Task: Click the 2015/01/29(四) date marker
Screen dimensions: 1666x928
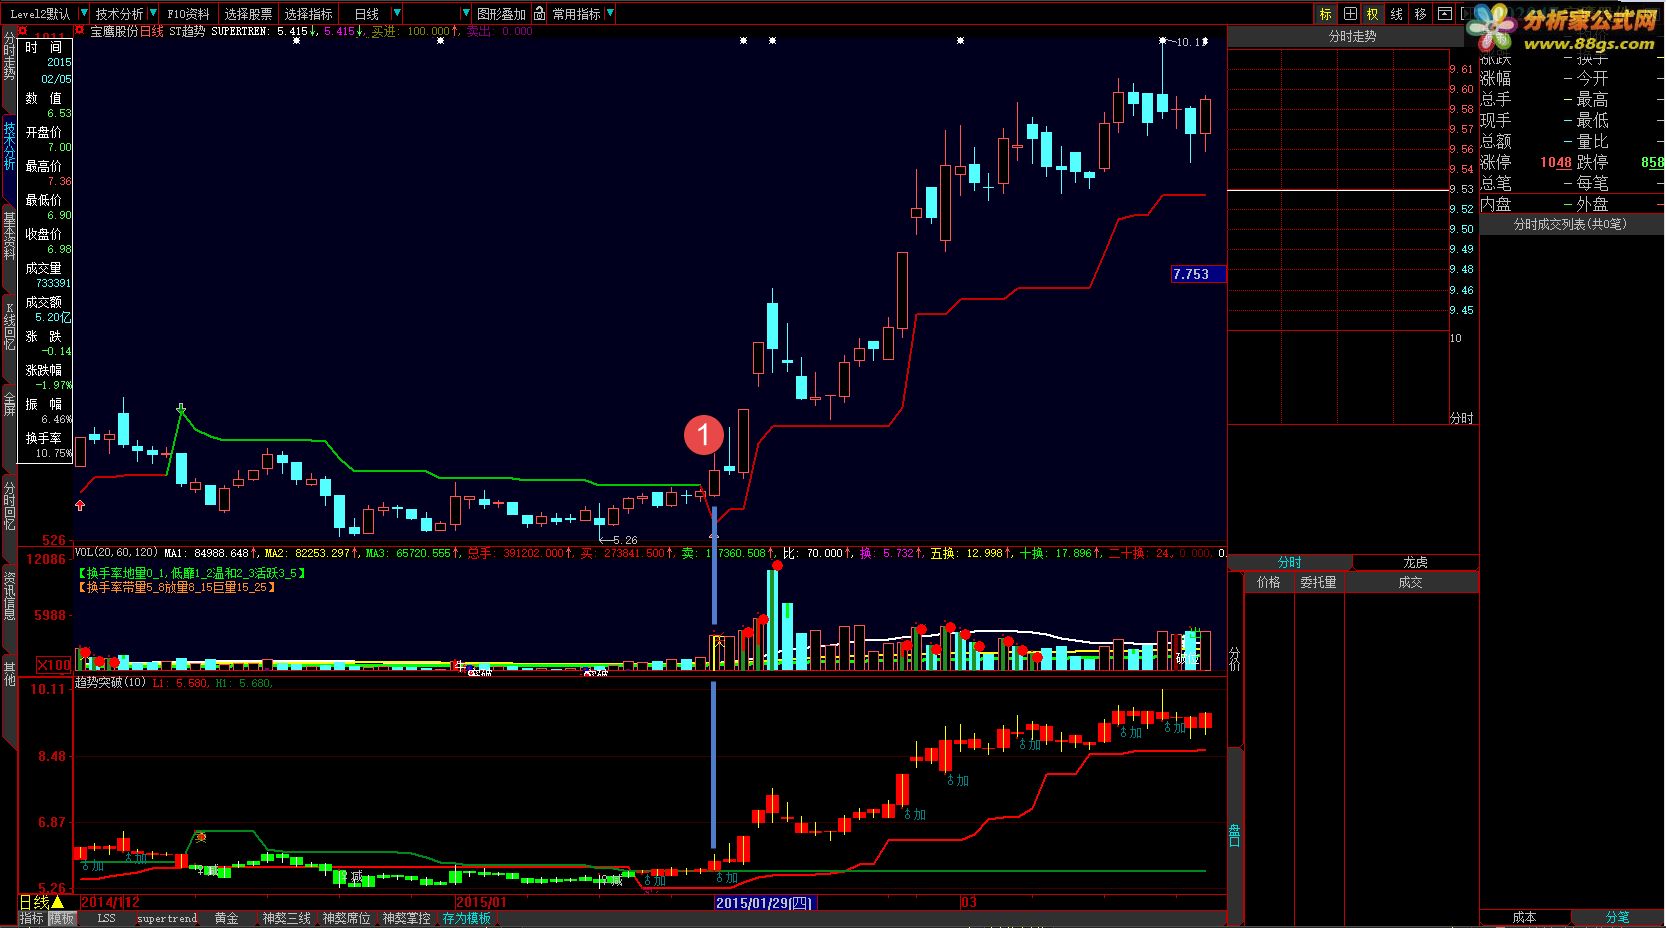Action: click(765, 903)
